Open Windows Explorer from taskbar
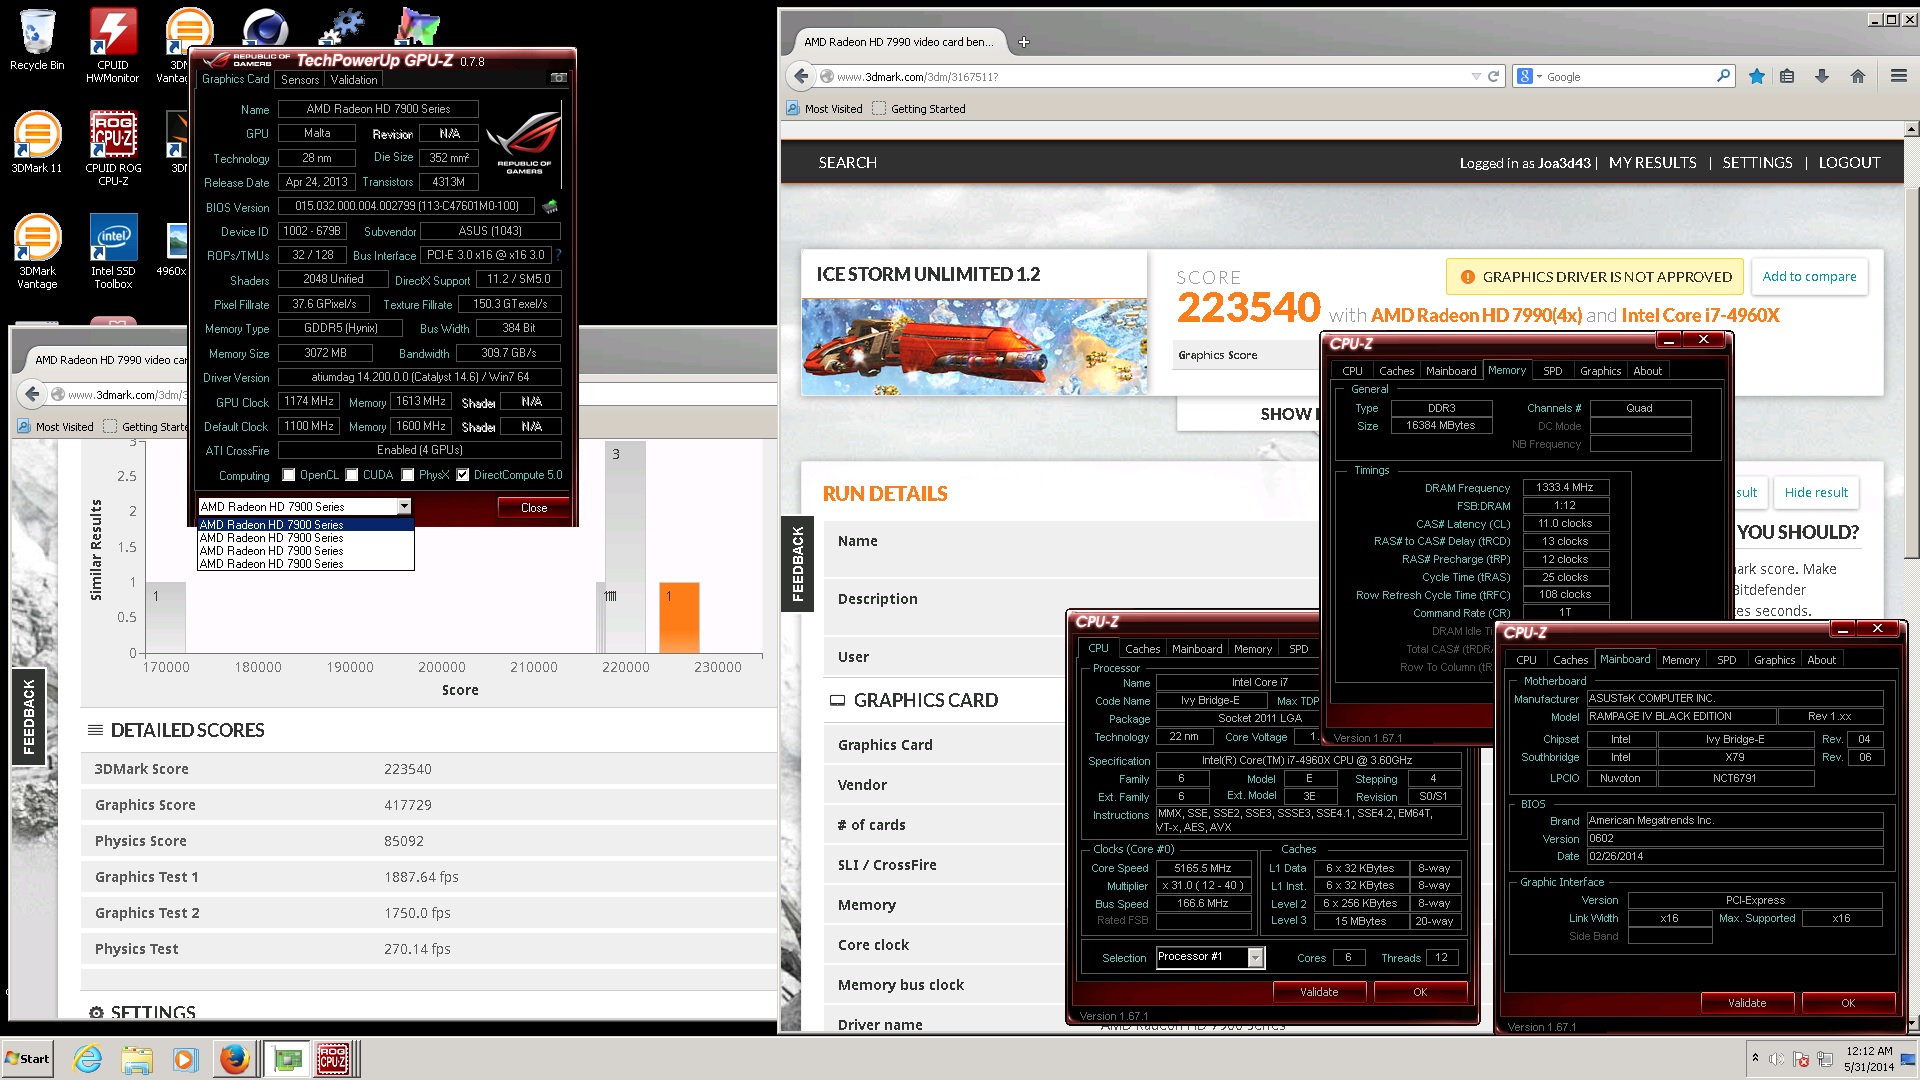1920x1080 pixels. tap(137, 1059)
